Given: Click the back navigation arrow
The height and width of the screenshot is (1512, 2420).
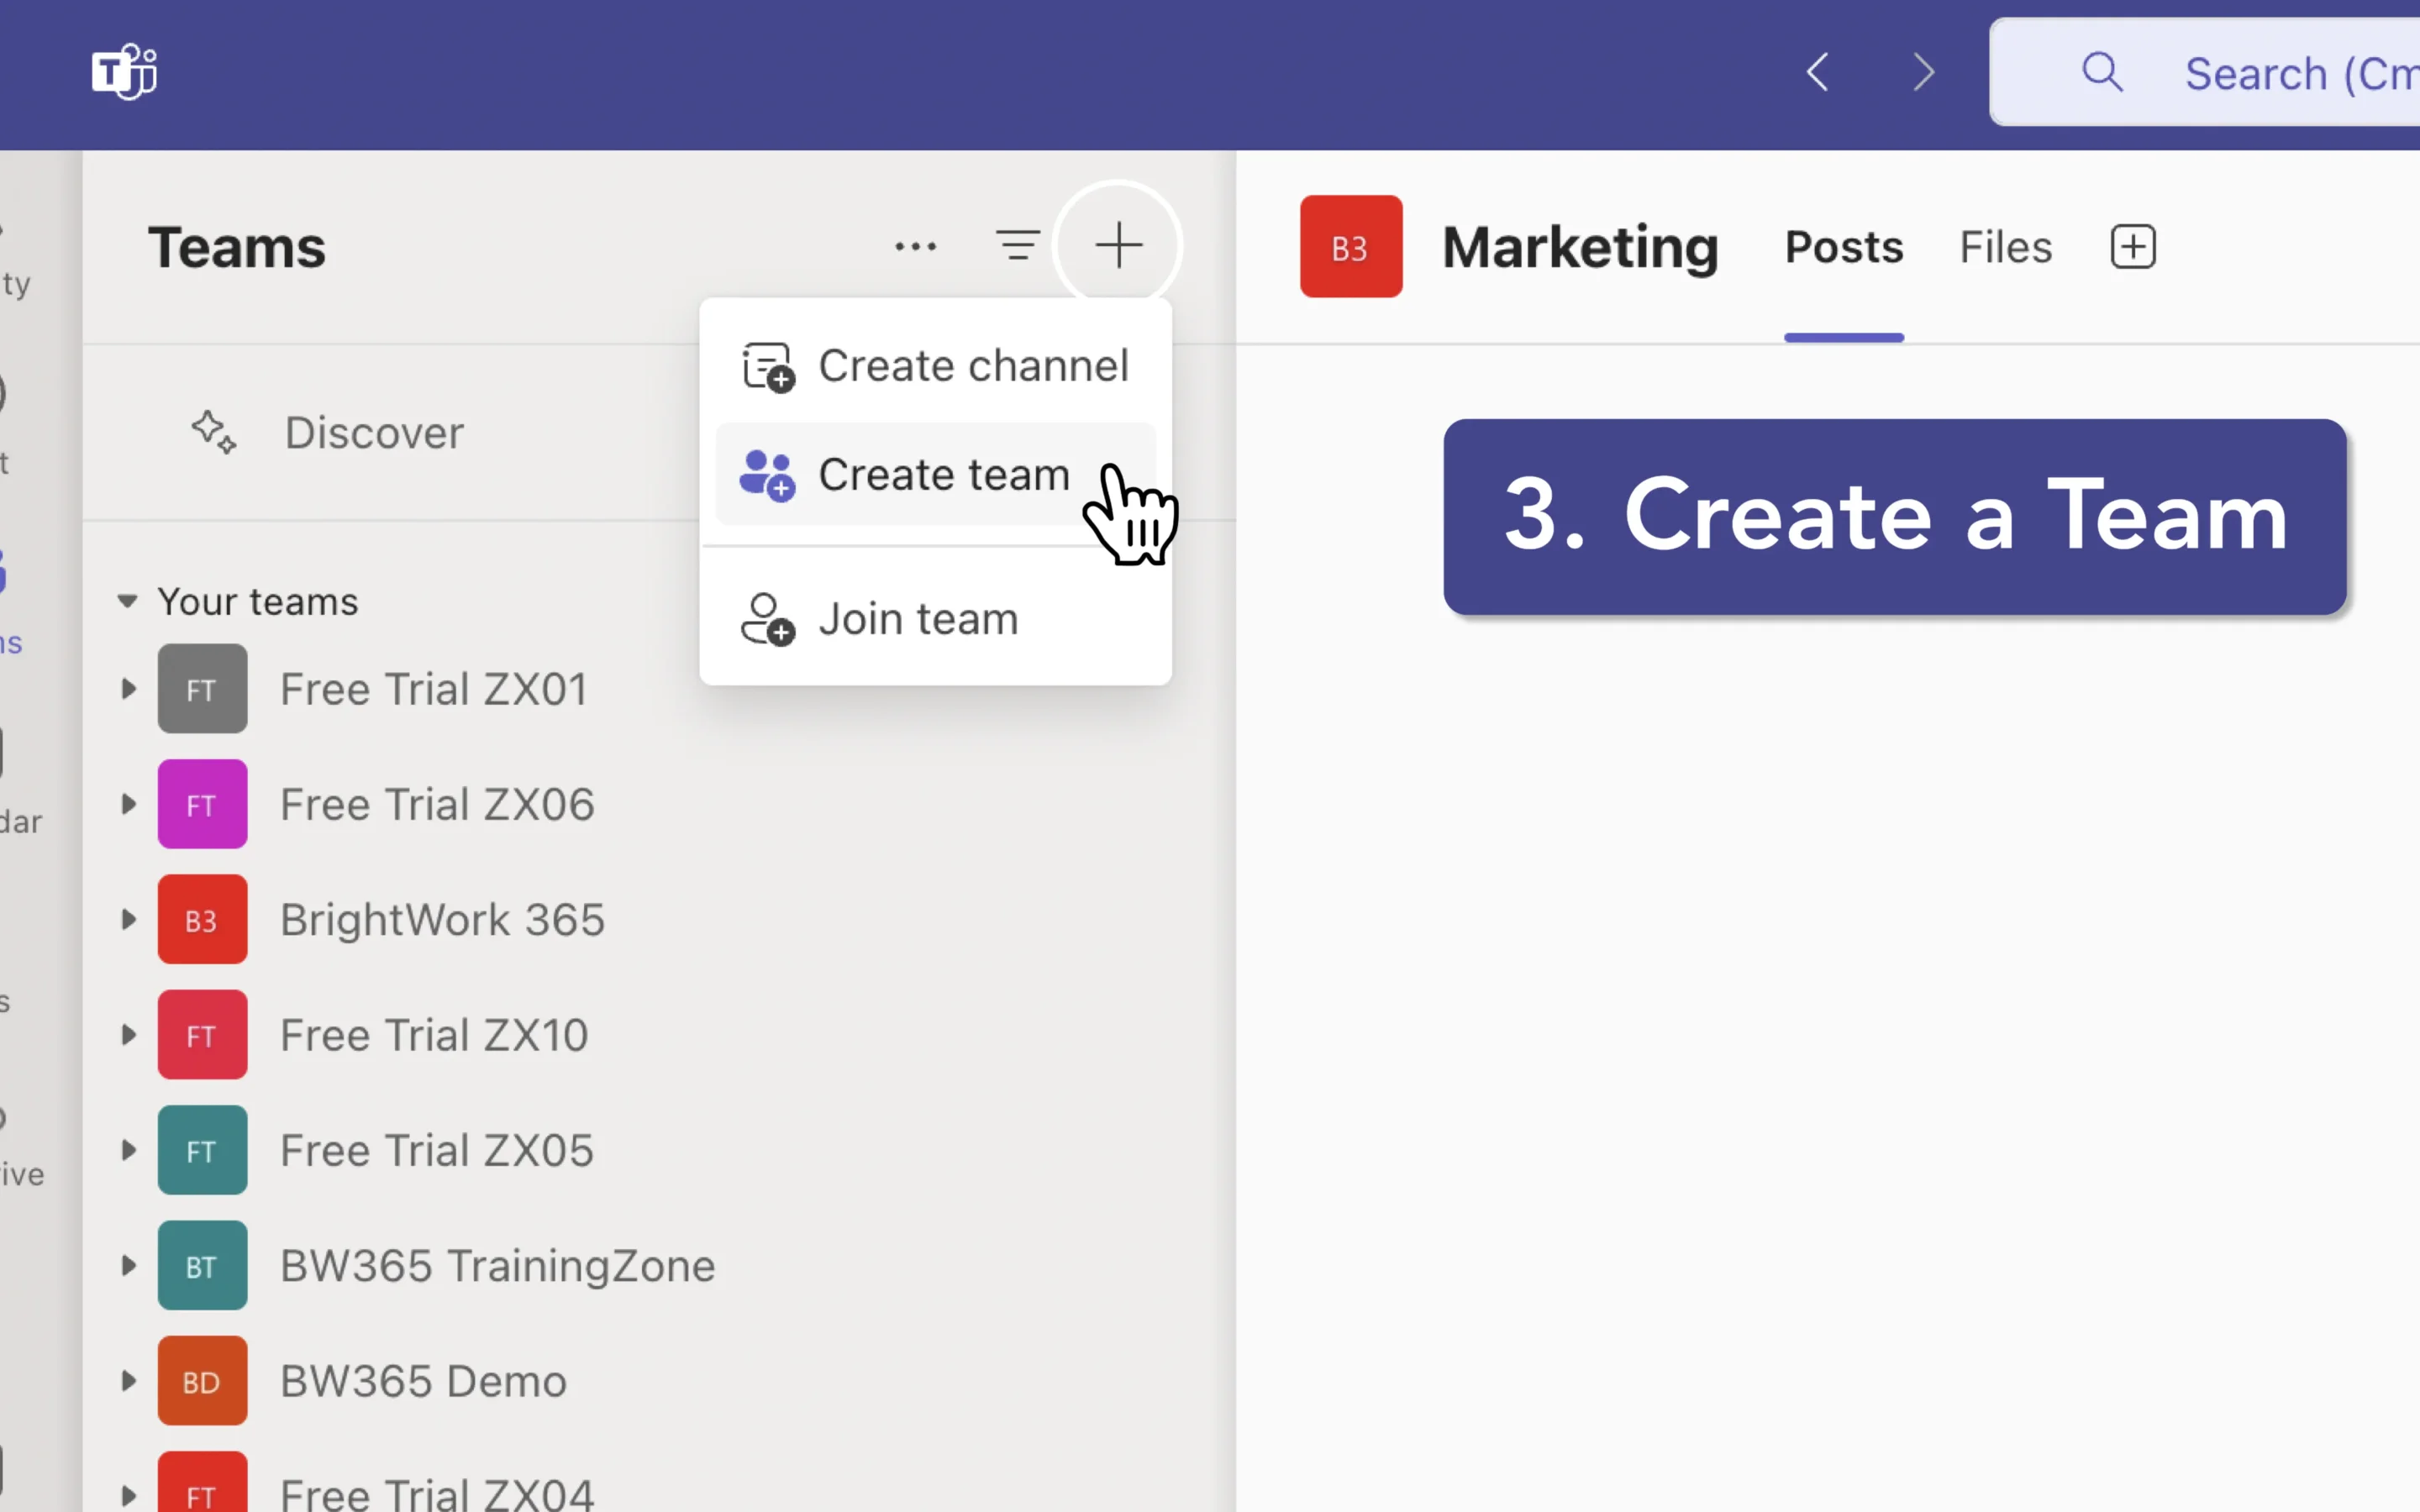Looking at the screenshot, I should (1818, 71).
